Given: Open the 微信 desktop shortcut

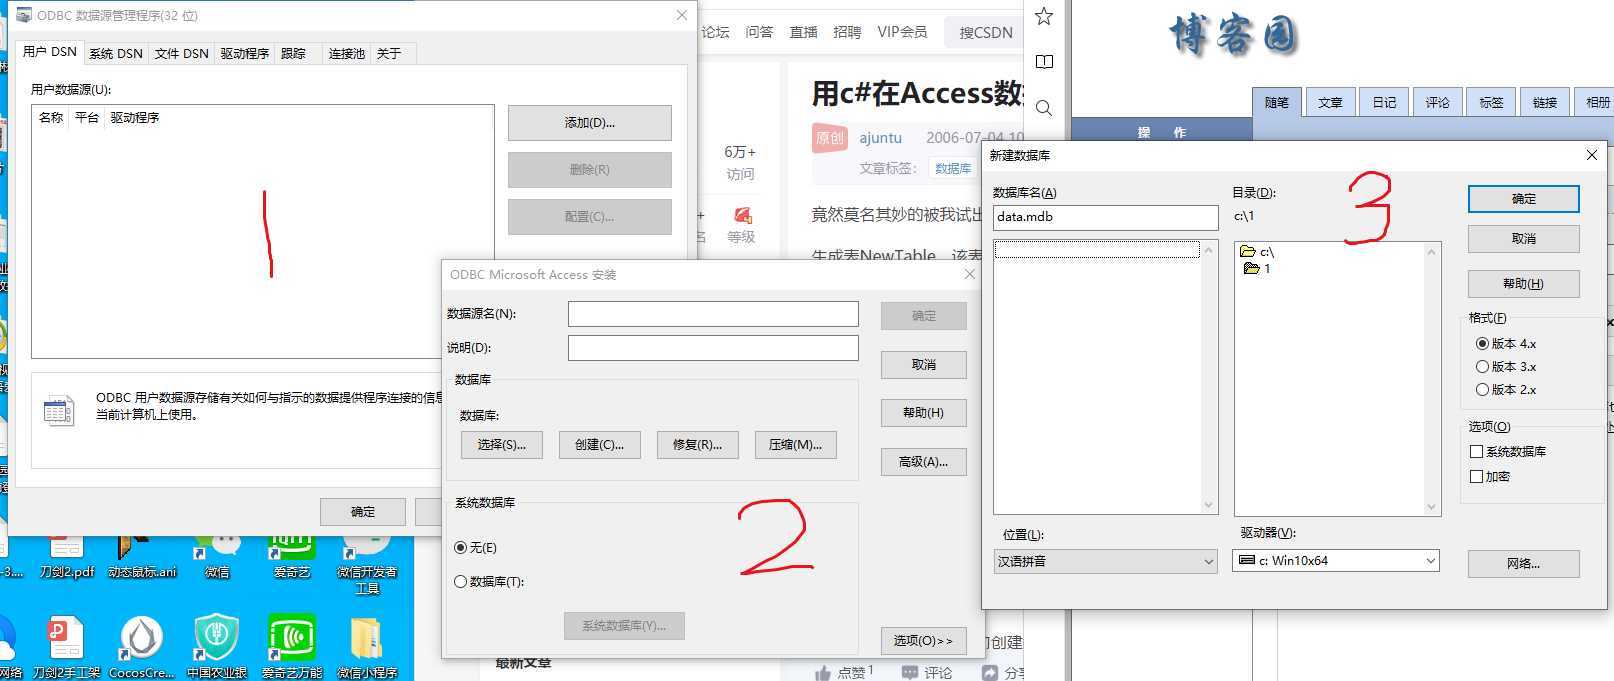Looking at the screenshot, I should coord(217,553).
